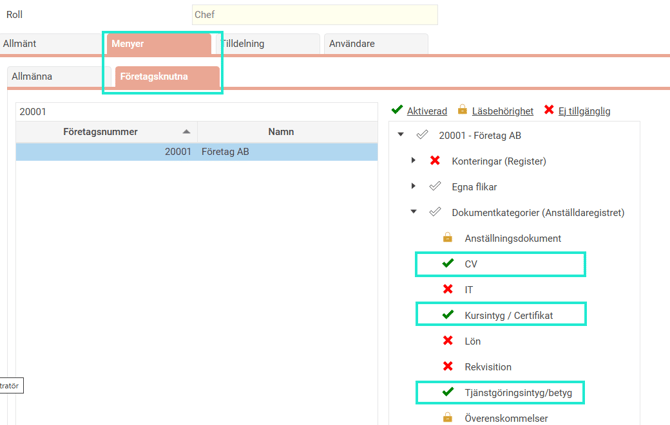This screenshot has height=425, width=670.
Task: Click the Roll input field showing Chef
Action: (314, 15)
